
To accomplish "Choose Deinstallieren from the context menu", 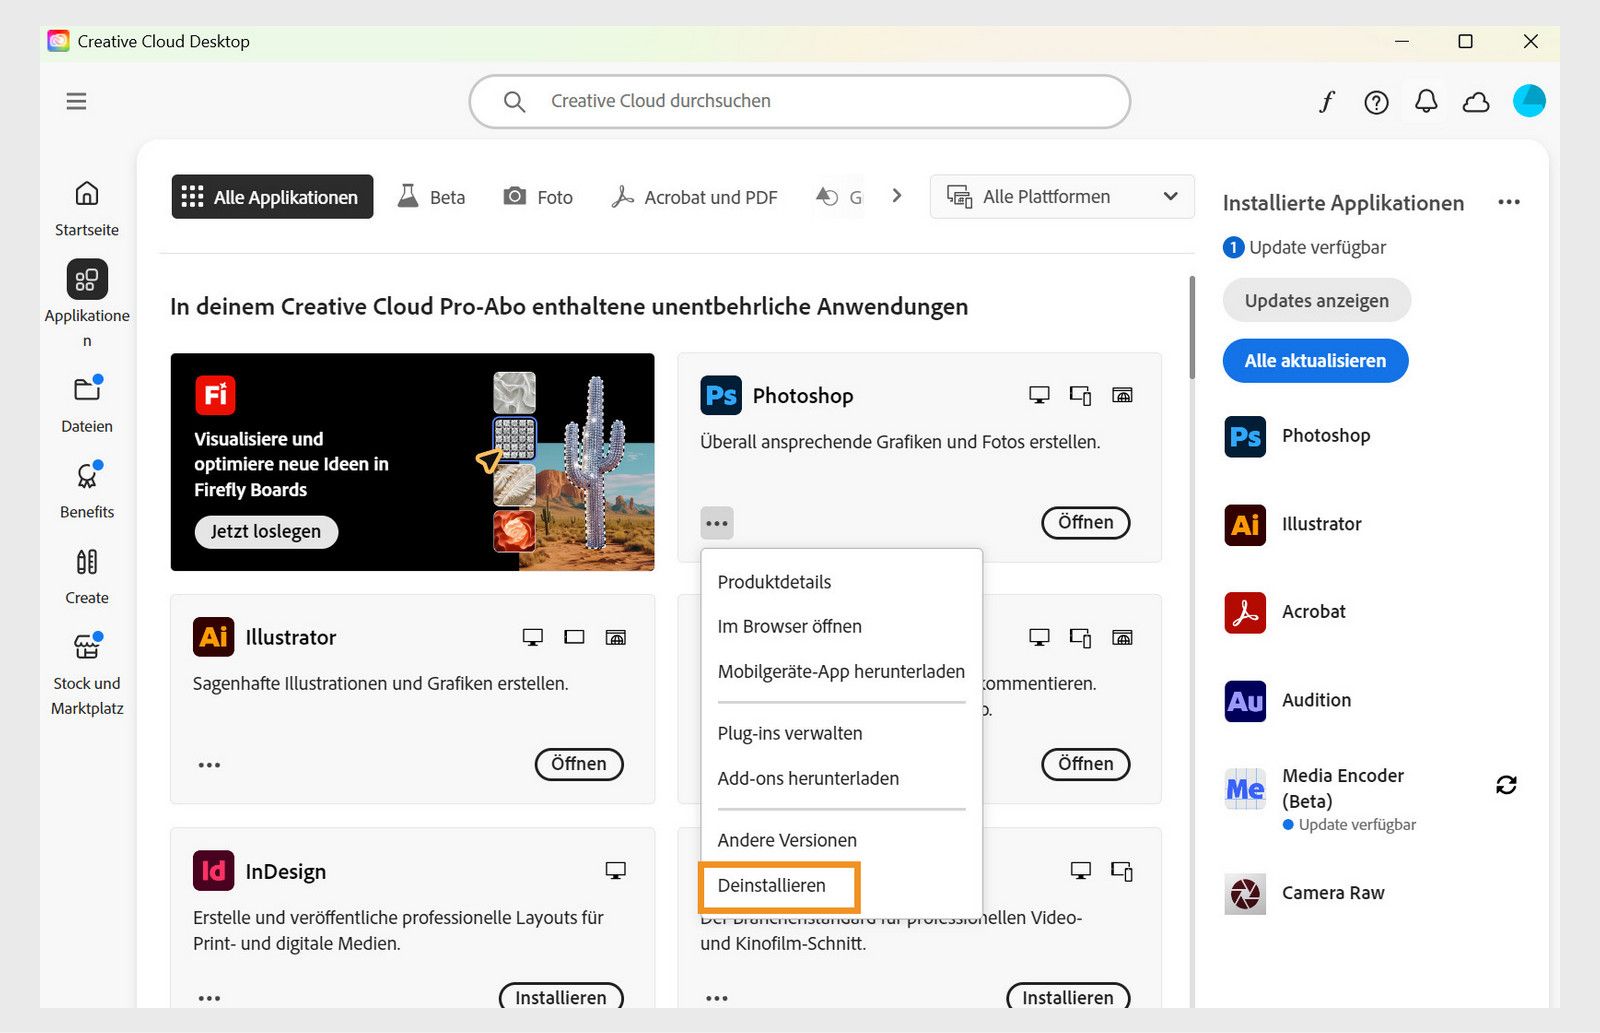I will click(779, 886).
